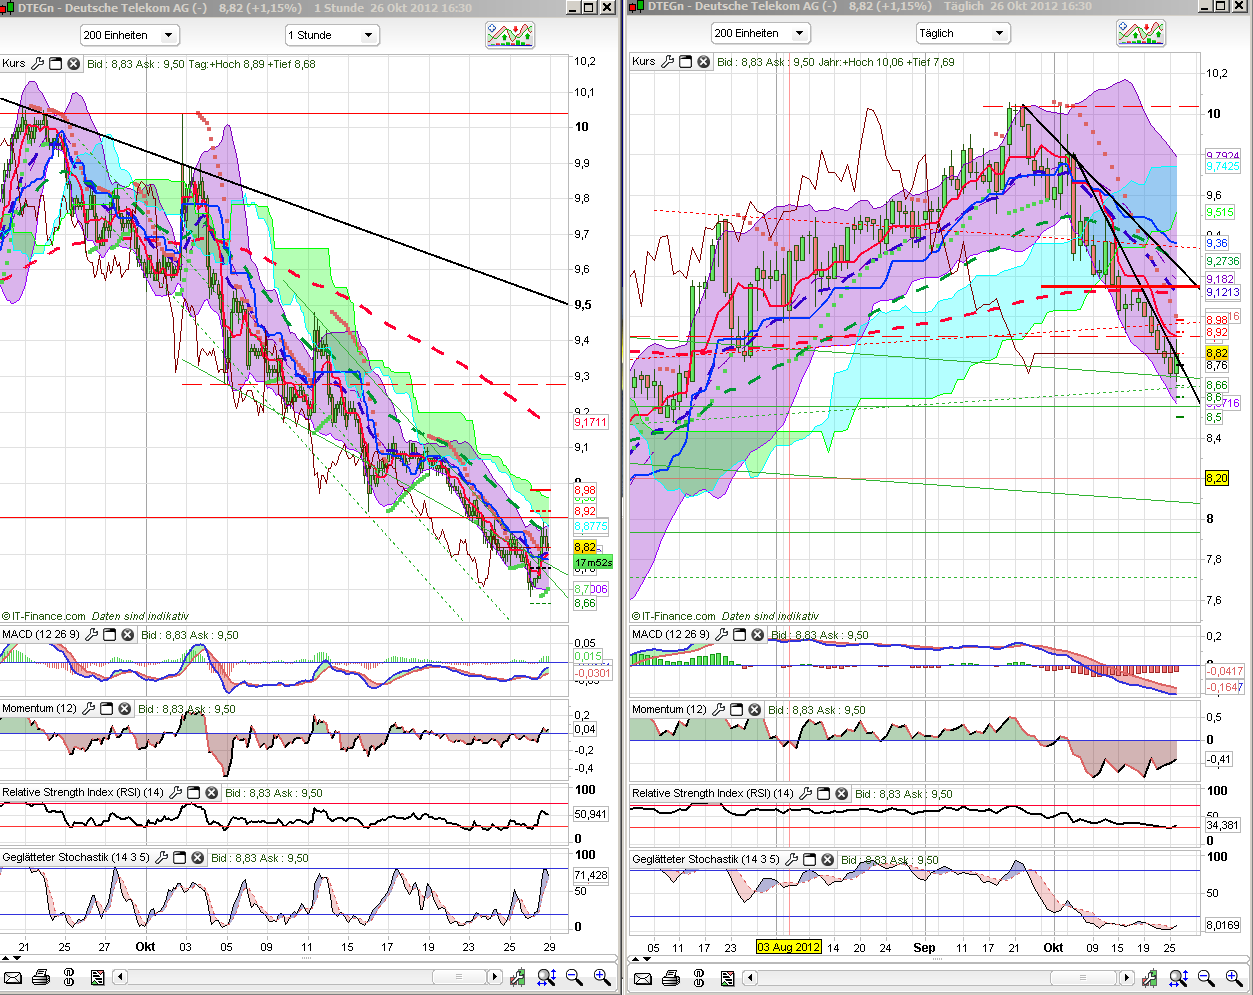The image size is (1253, 995).
Task: Click envelope email icon under hourly chart
Action: [x=13, y=977]
